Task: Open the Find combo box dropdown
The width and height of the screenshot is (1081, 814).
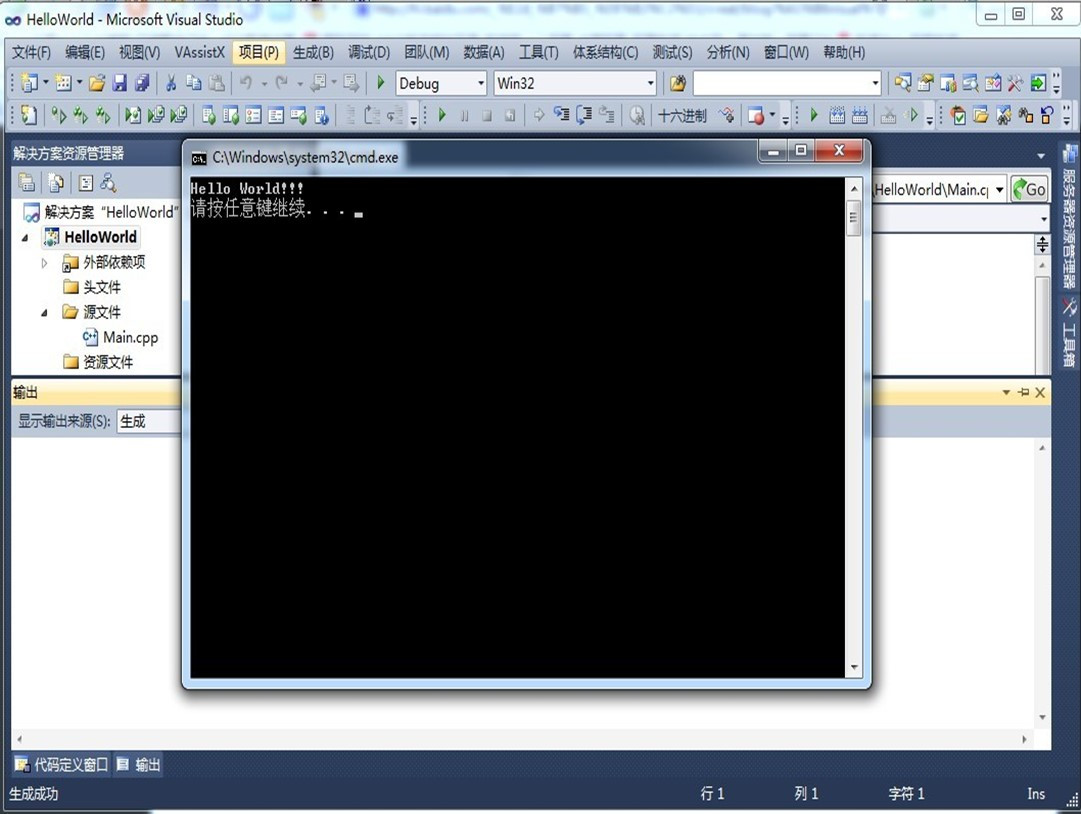Action: pos(876,83)
